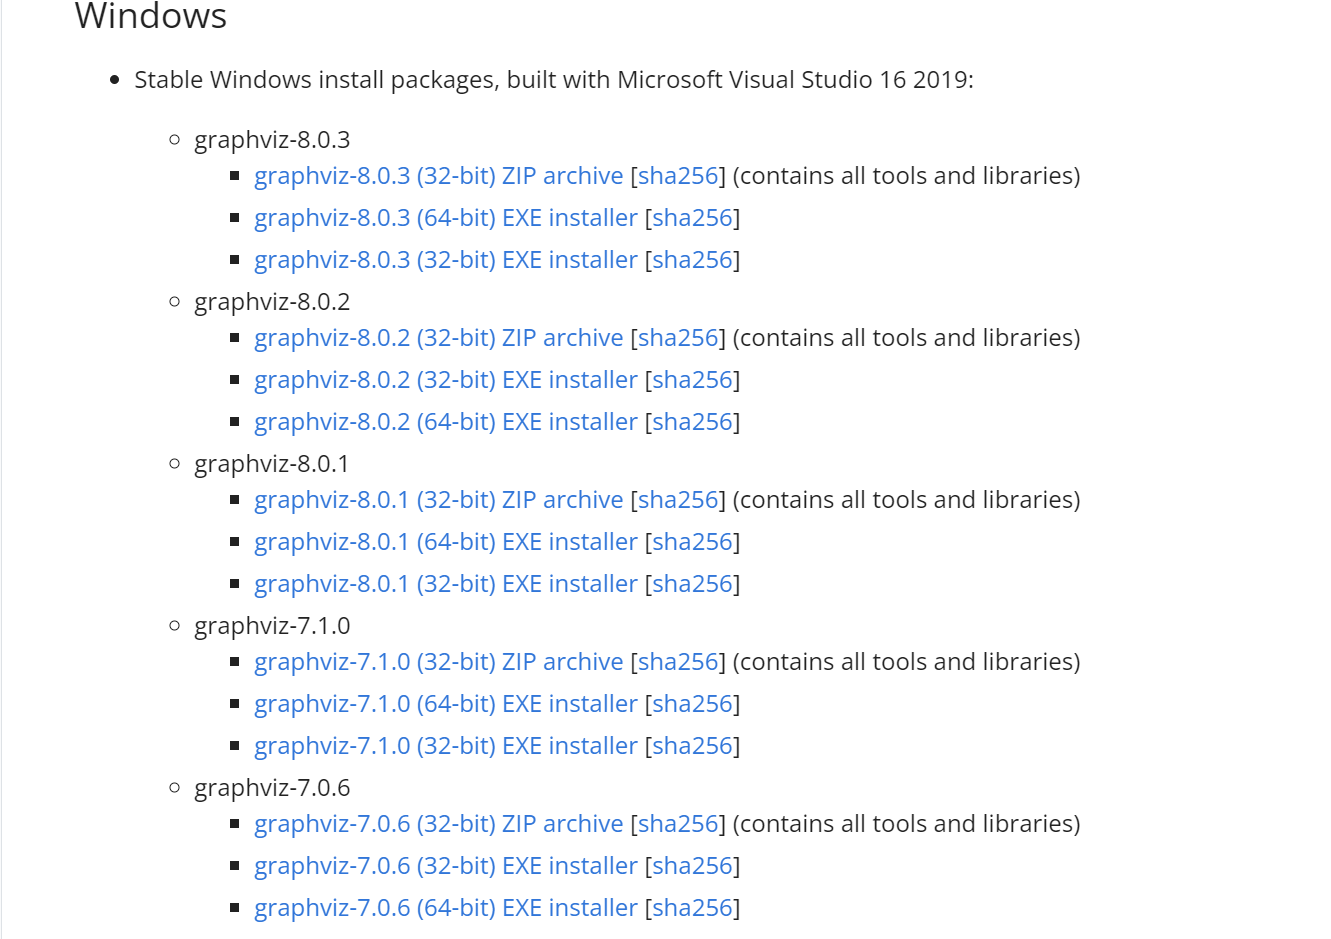The width and height of the screenshot is (1331, 939).
Task: Open sha256 for graphviz-7.0.6 32-bit EXE installer
Action: click(692, 866)
